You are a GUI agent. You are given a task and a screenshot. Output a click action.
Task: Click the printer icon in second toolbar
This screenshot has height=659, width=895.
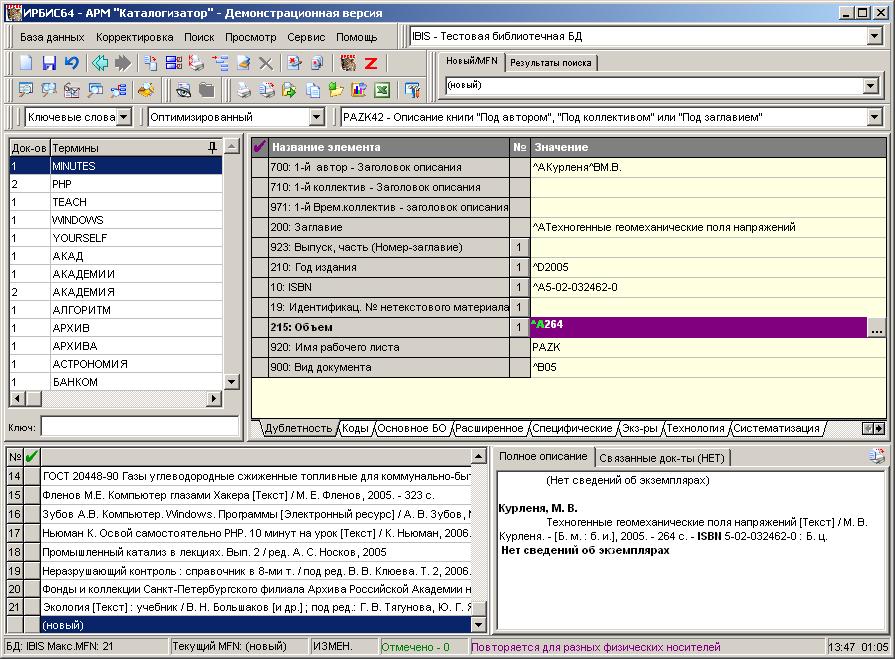point(243,90)
